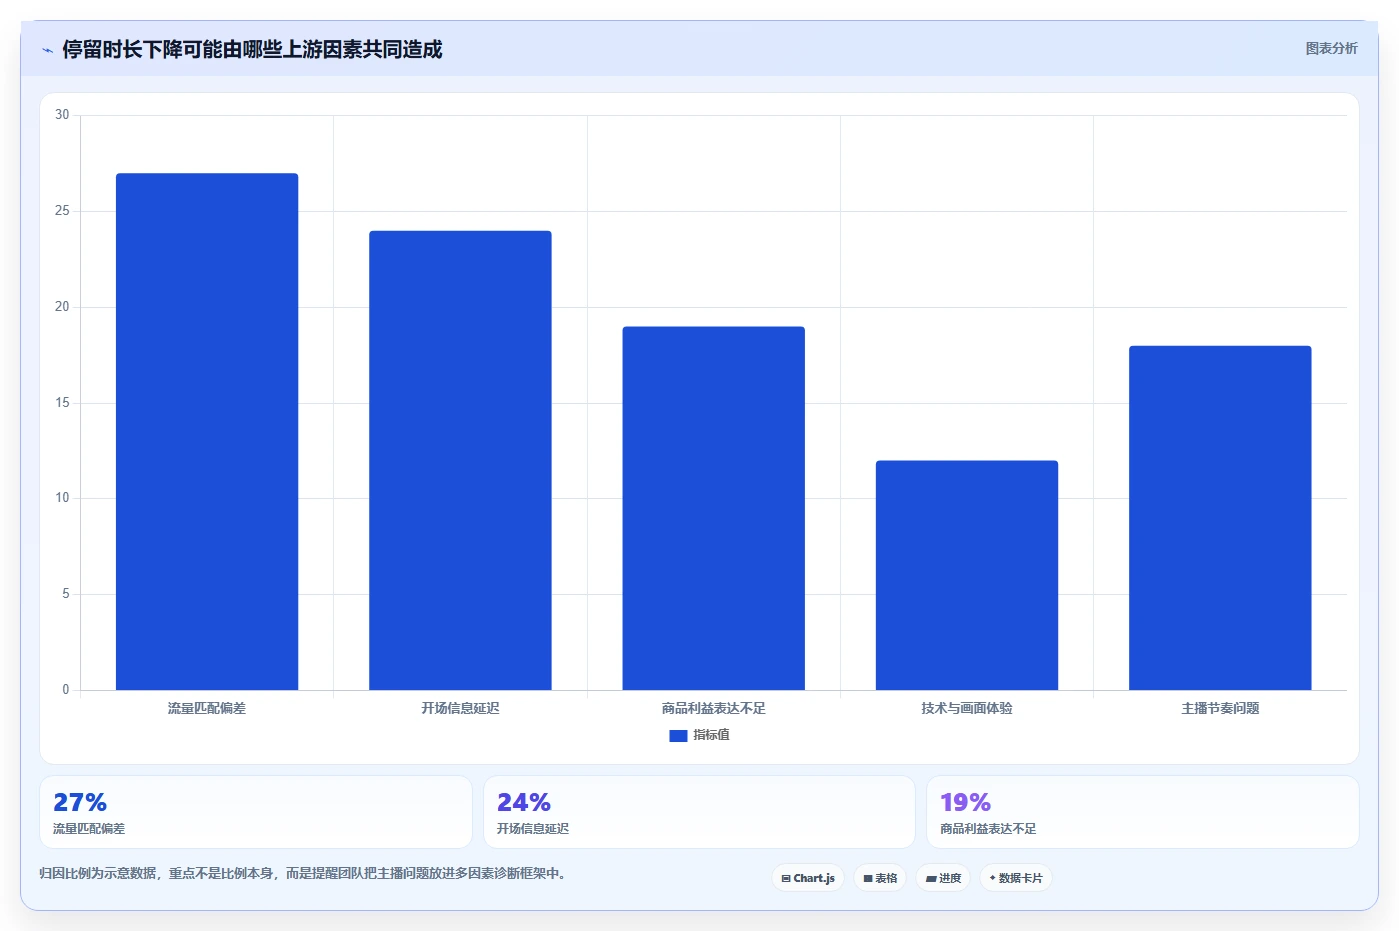
Task: Open the 24% 开场信息延迟 stat card
Action: 699,812
